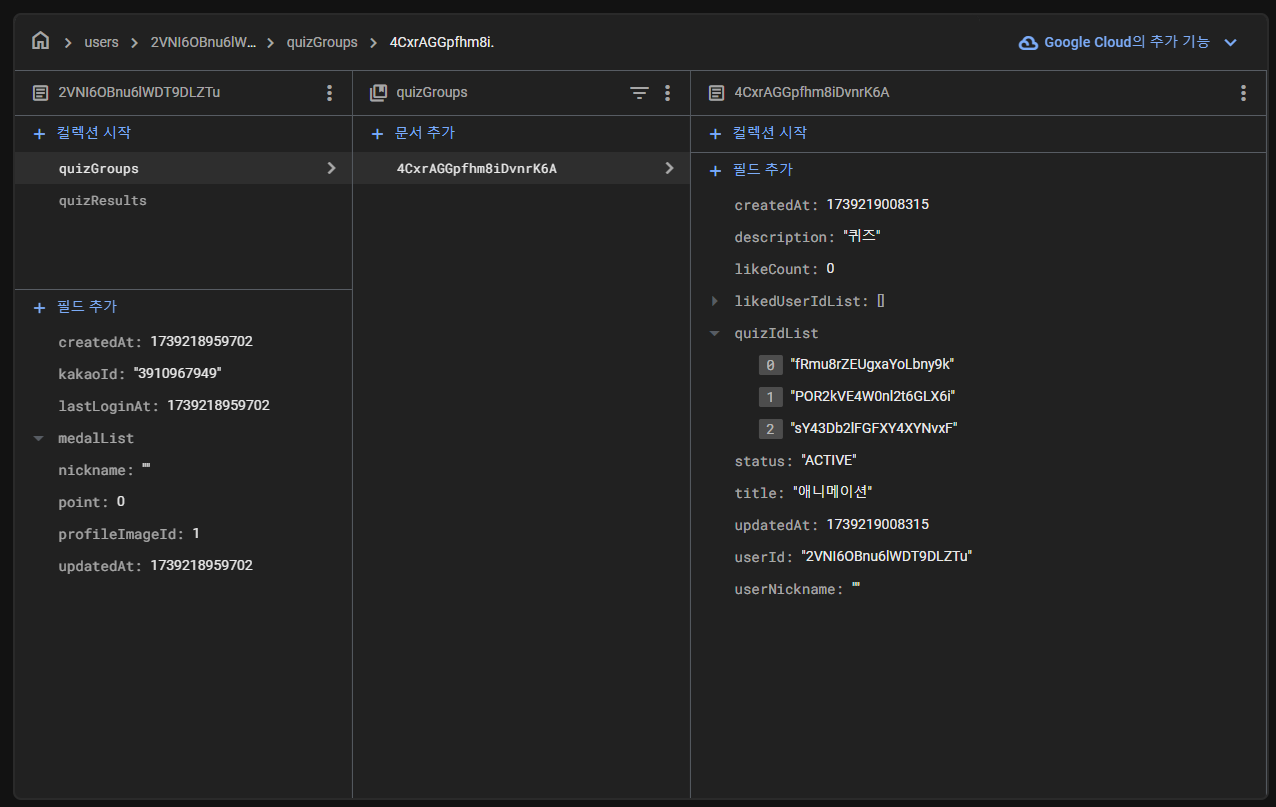Go to the Firestore root home icon
This screenshot has height=807, width=1276.
tap(40, 42)
